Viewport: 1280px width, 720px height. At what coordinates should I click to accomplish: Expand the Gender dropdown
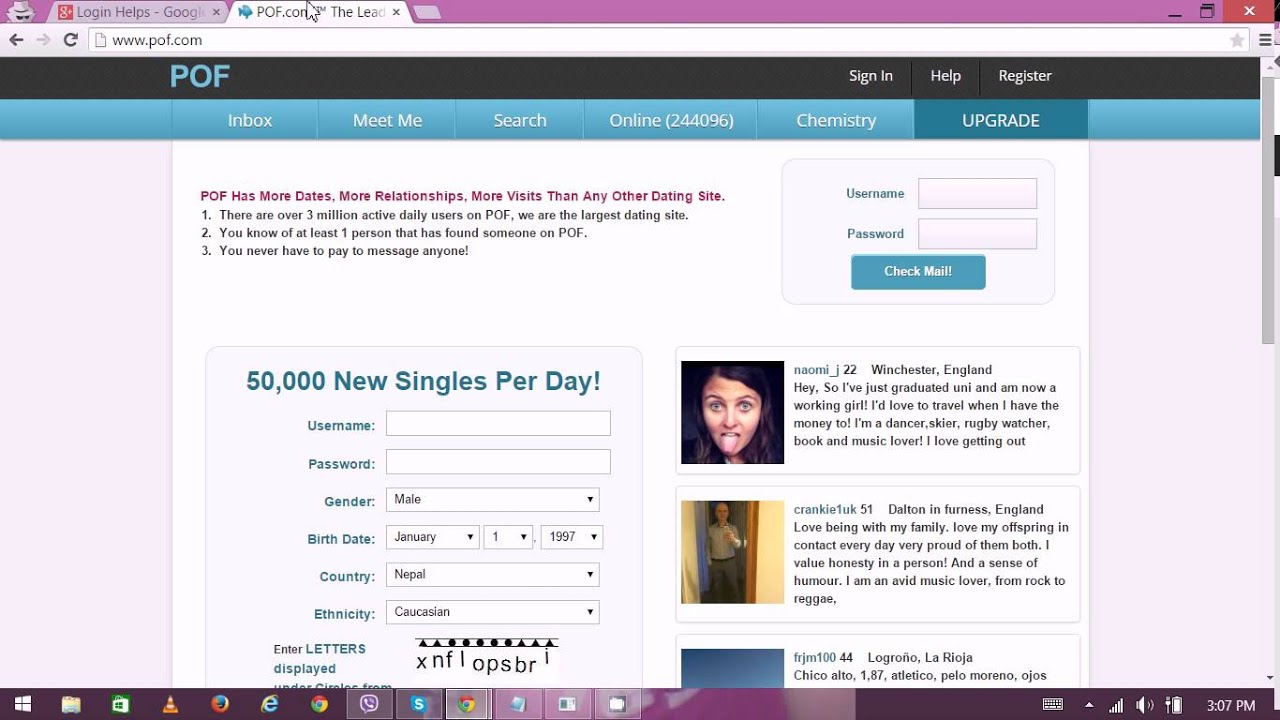coord(493,500)
